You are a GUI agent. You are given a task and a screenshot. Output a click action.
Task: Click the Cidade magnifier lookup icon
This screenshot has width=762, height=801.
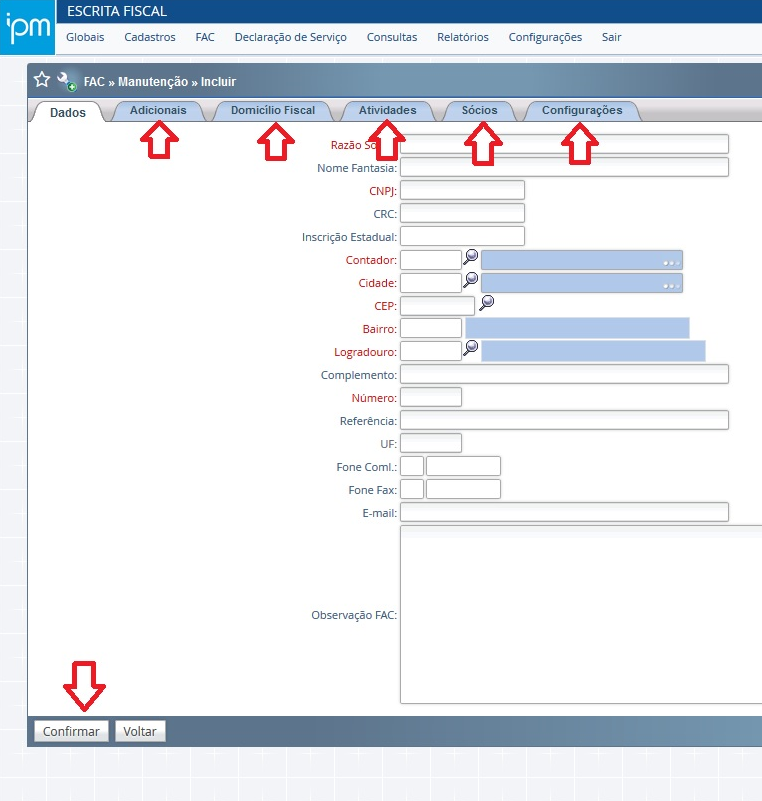(x=470, y=280)
